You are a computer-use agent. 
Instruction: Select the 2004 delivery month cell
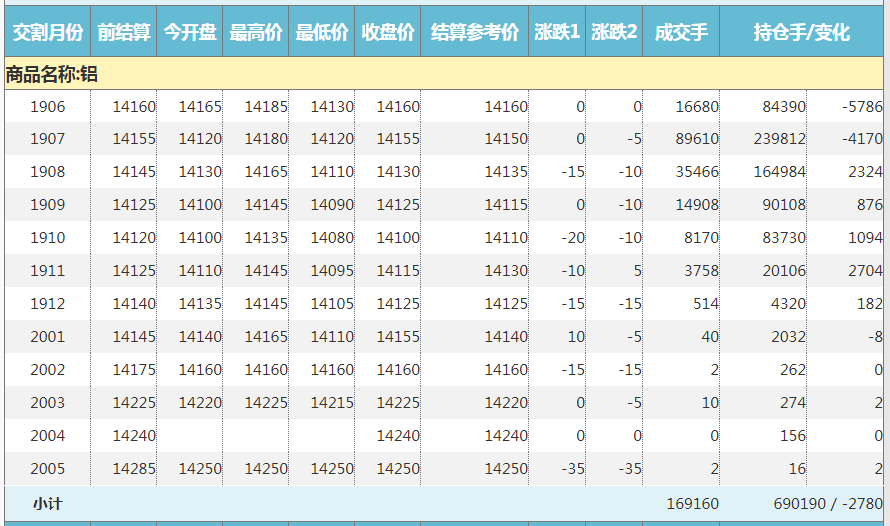pyautogui.click(x=48, y=436)
